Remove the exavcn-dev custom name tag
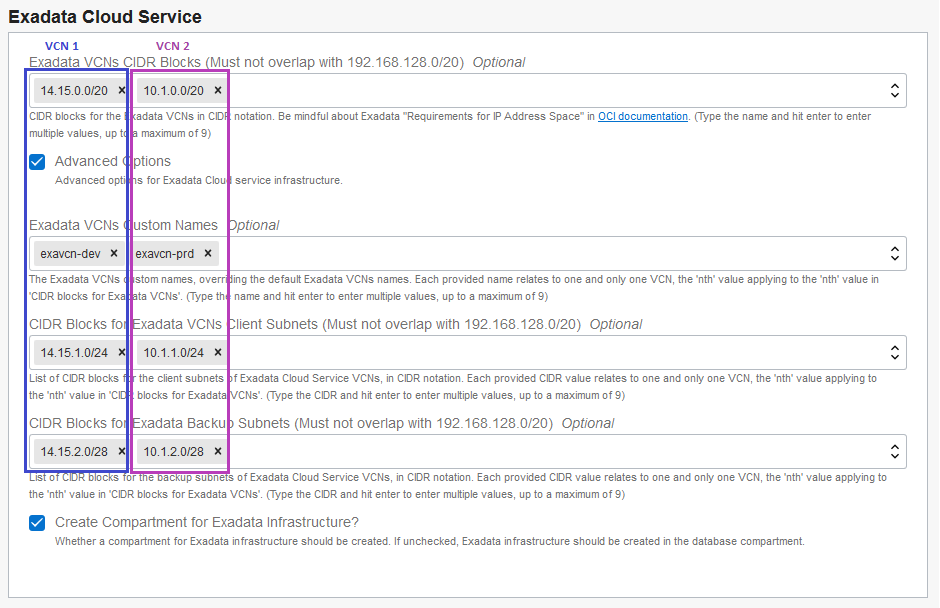Screen dimensions: 940x608 point(114,253)
